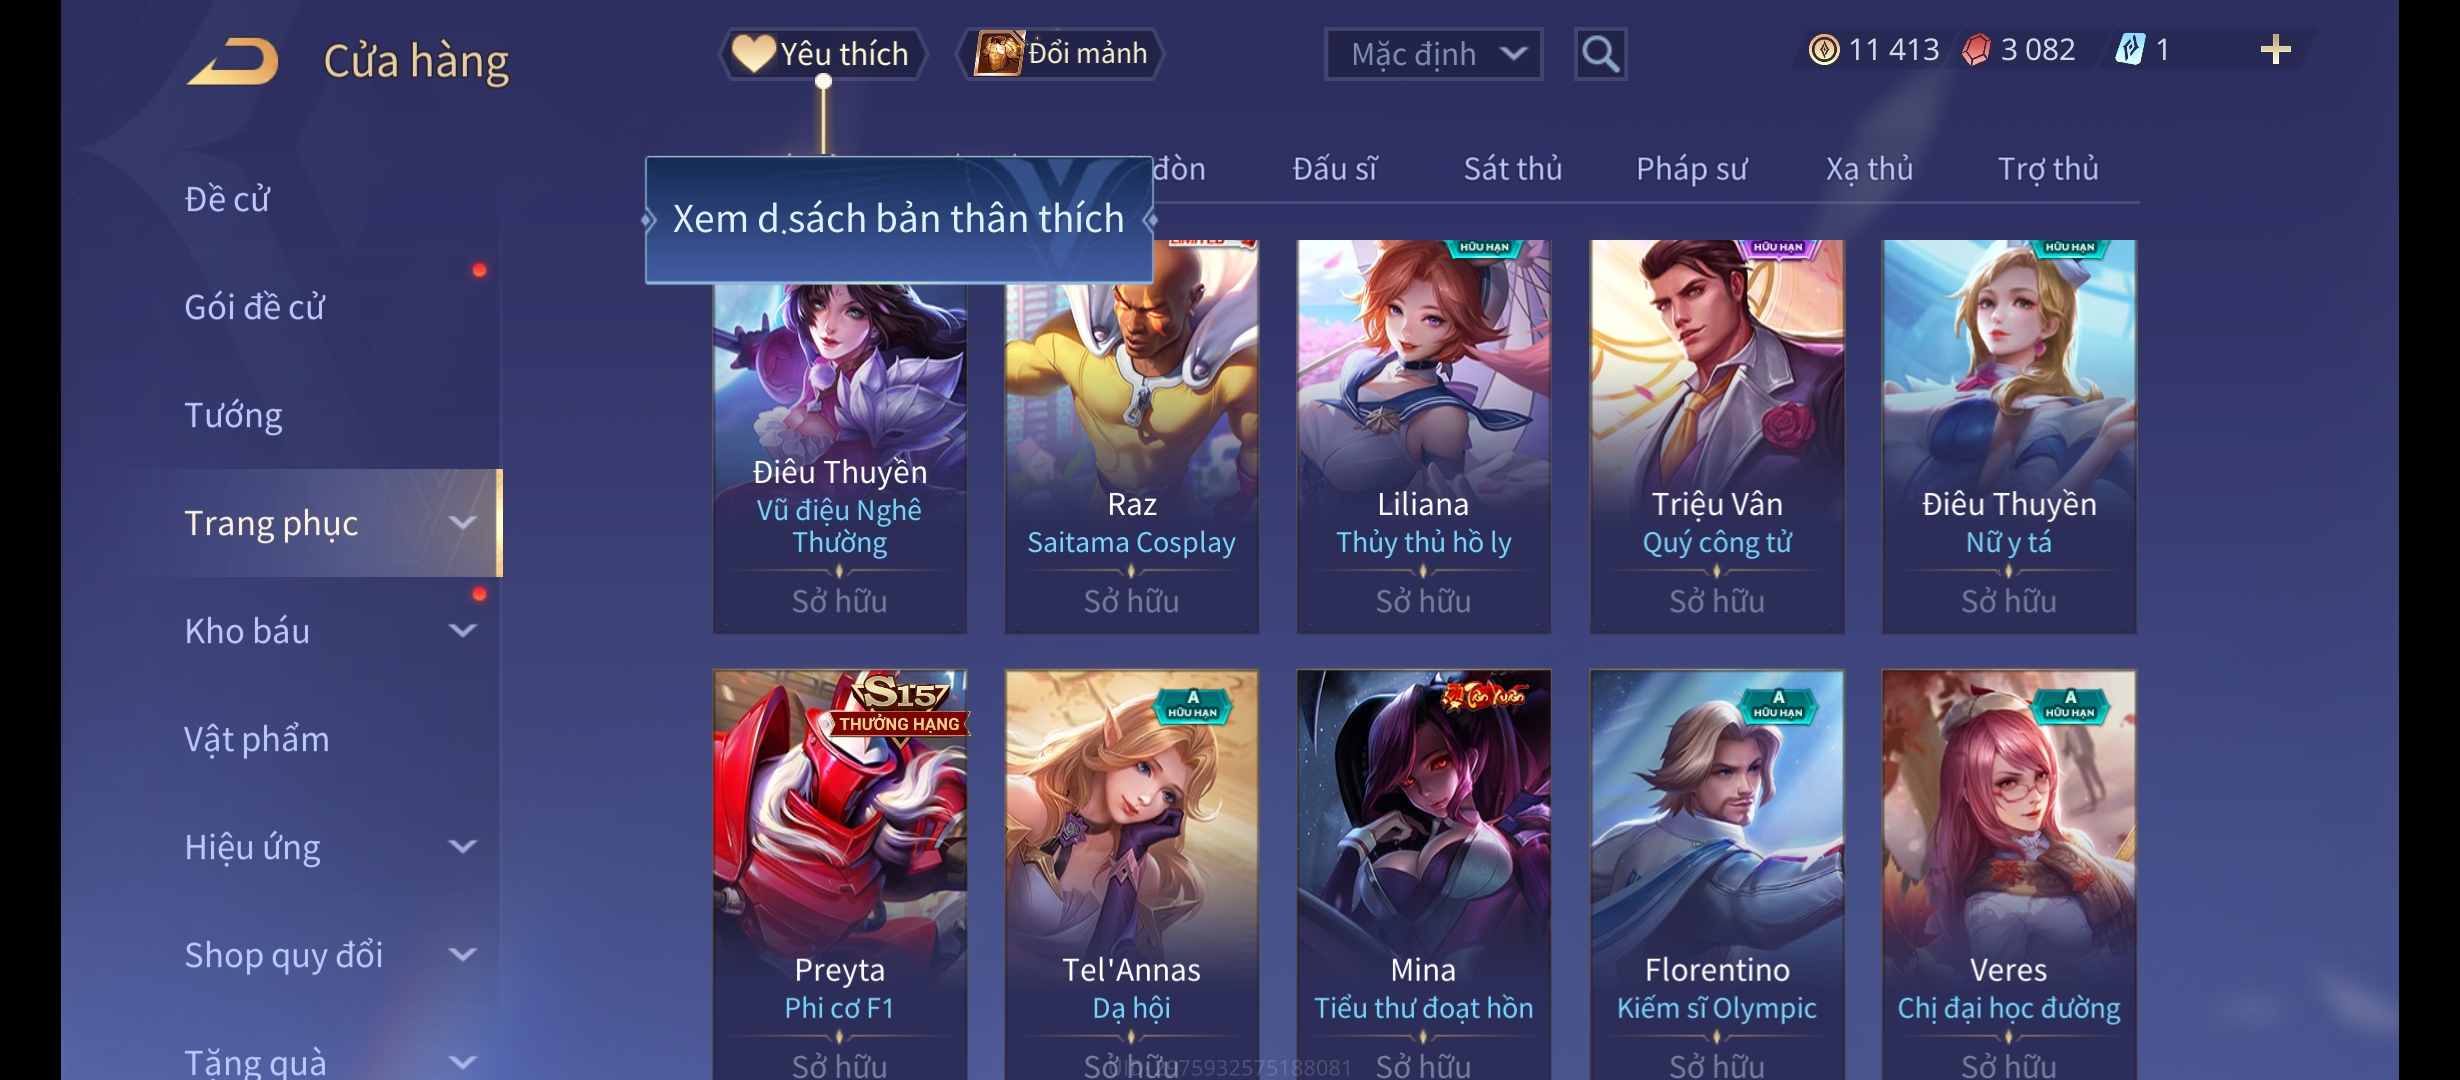Switch to the Pháp sư tab
Image resolution: width=2460 pixels, height=1080 pixels.
pos(1691,169)
